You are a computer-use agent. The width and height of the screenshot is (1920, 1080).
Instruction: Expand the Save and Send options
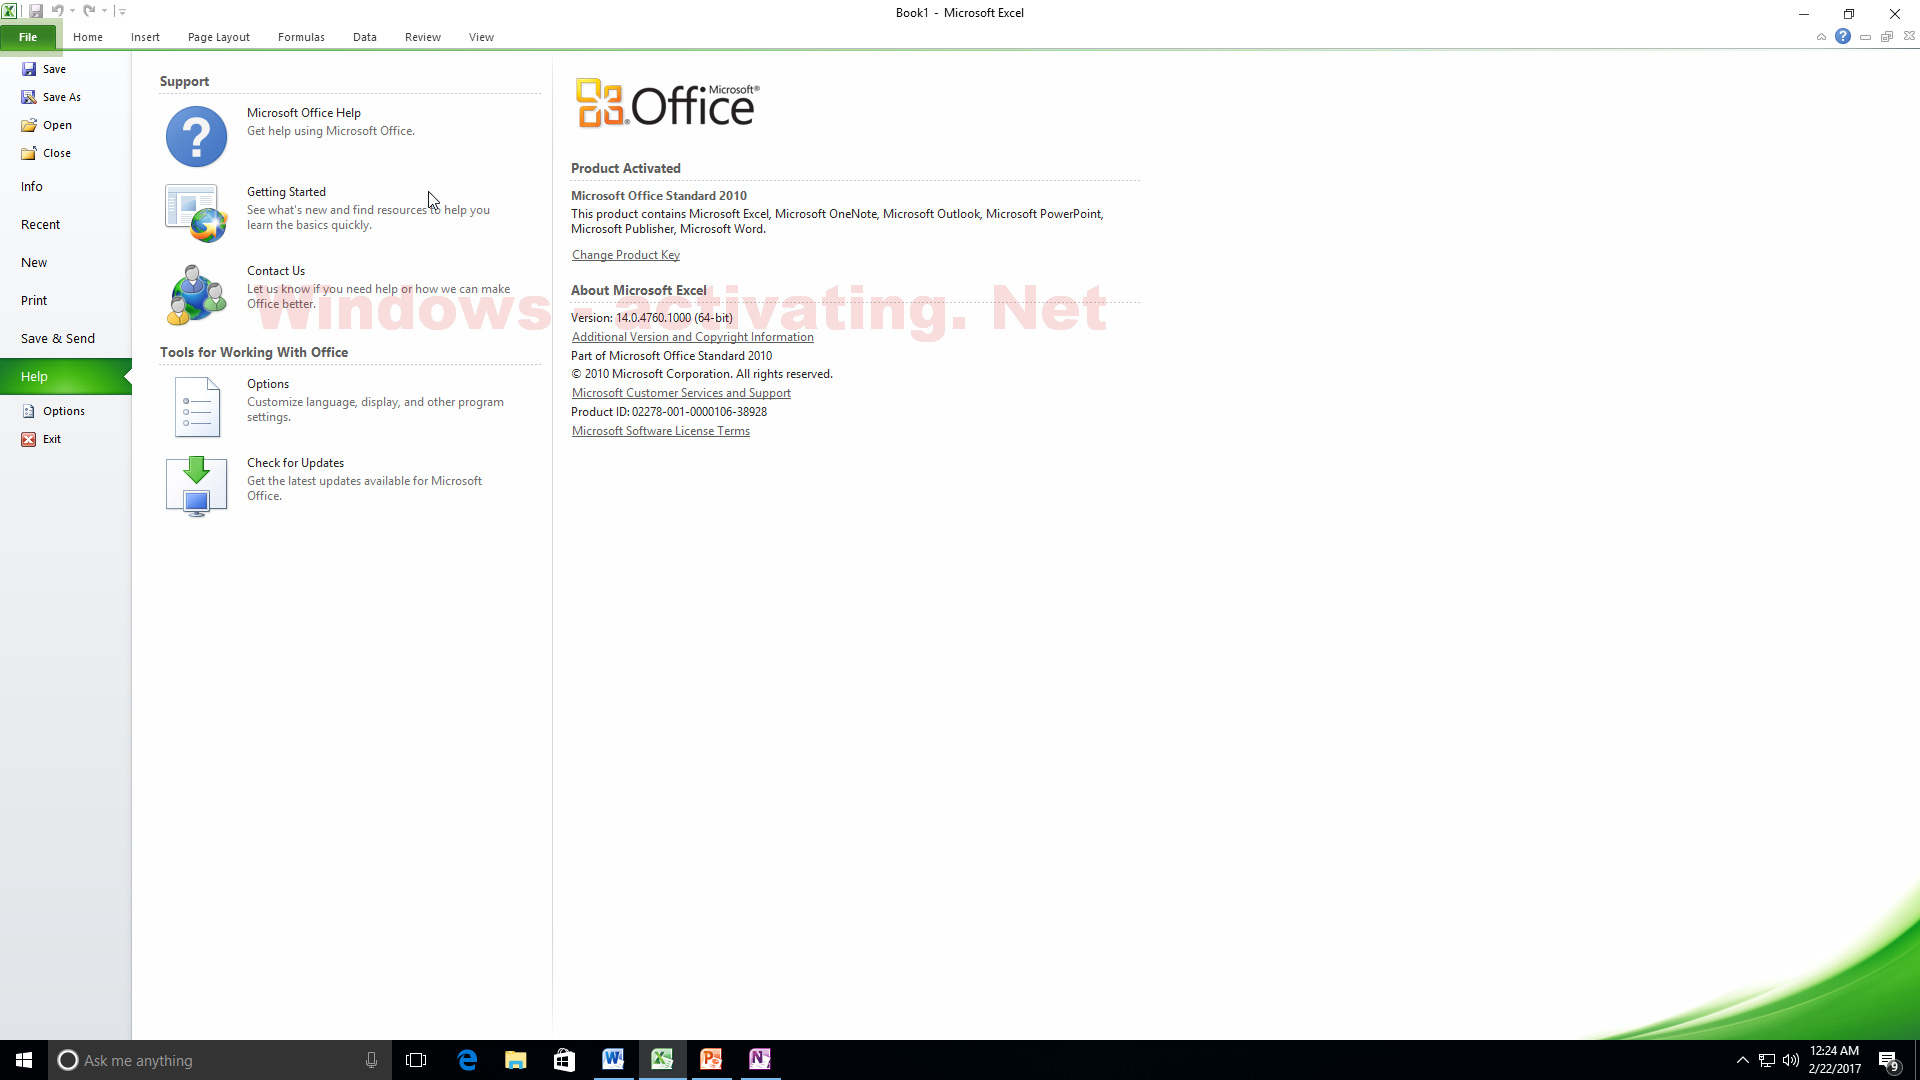click(x=58, y=338)
